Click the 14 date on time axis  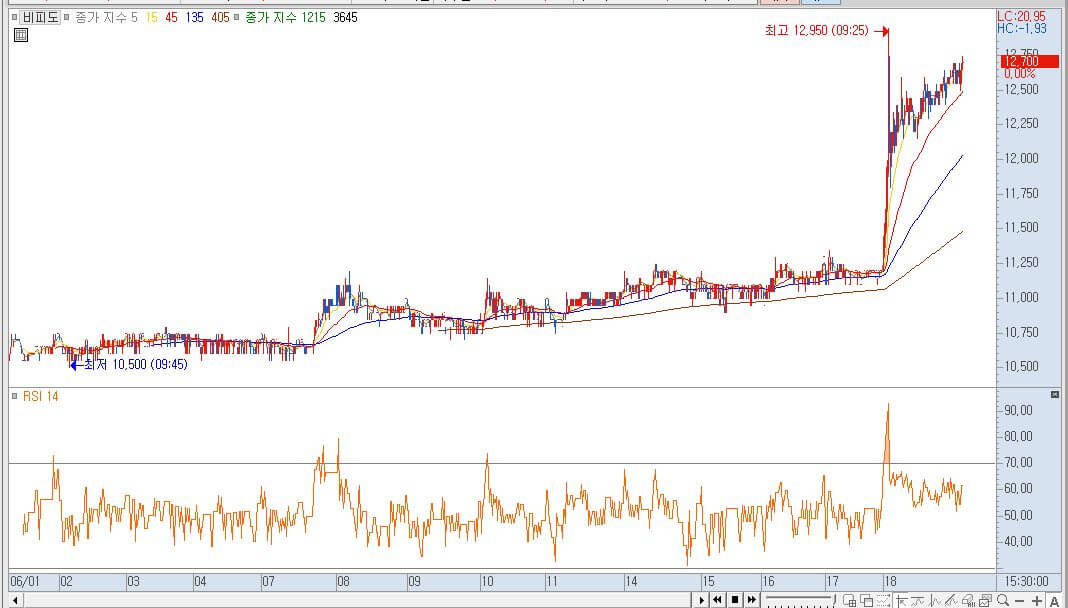coord(631,582)
